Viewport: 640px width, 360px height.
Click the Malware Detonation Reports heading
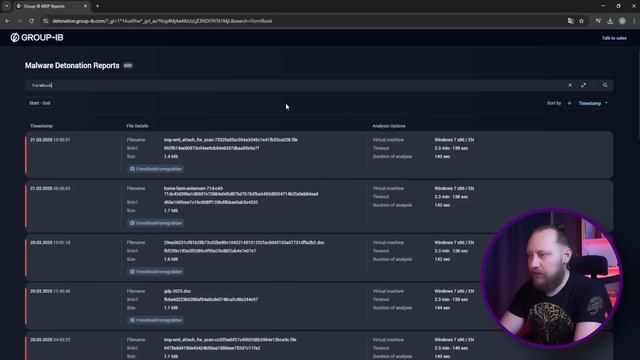[72, 66]
